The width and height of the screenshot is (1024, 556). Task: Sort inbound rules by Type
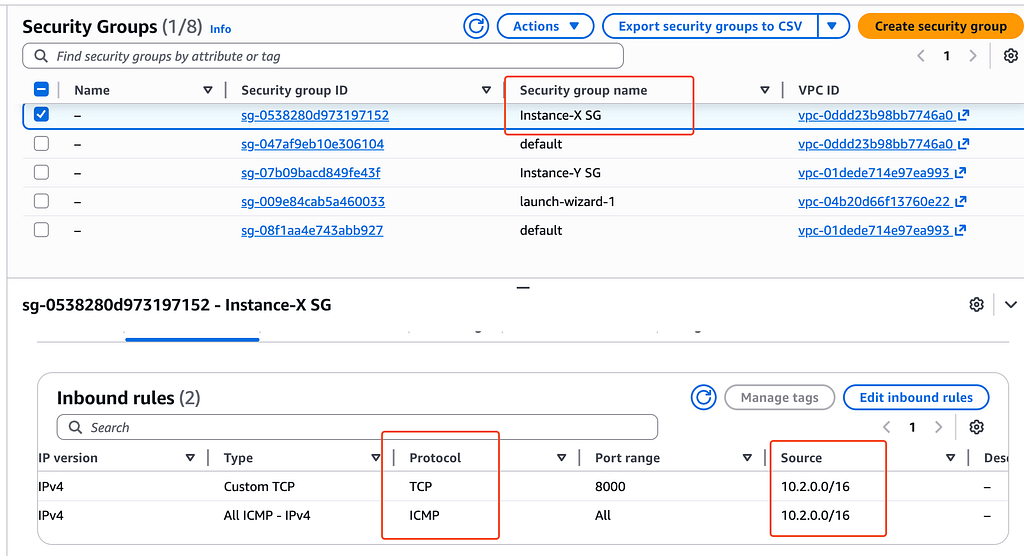coord(376,458)
